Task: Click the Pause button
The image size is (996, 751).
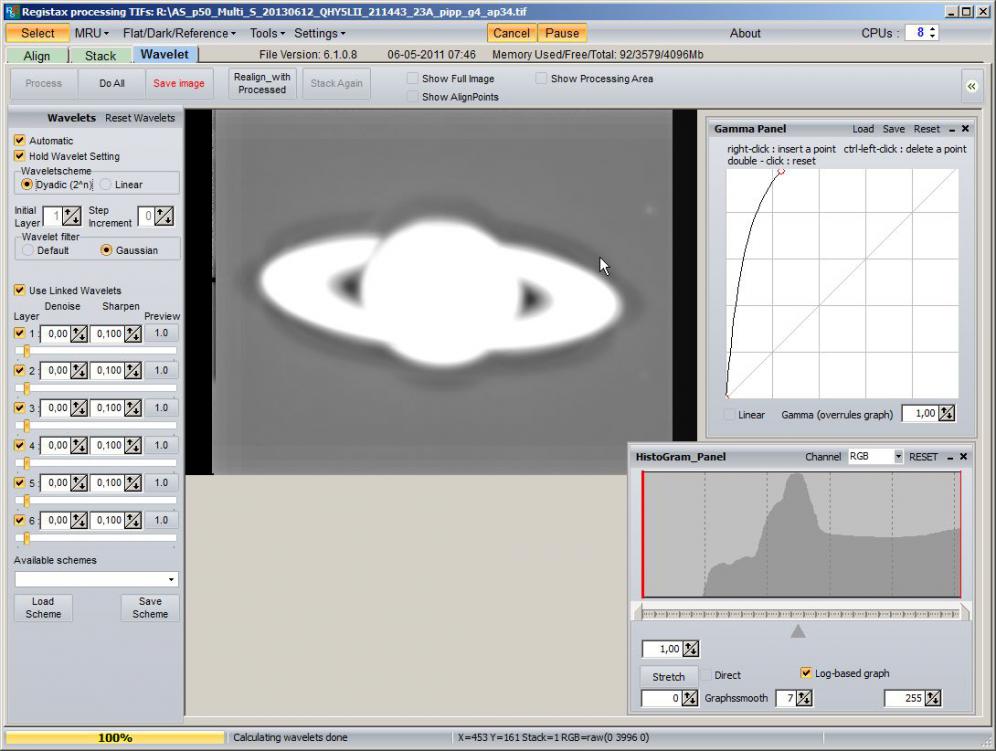Action: (x=562, y=33)
